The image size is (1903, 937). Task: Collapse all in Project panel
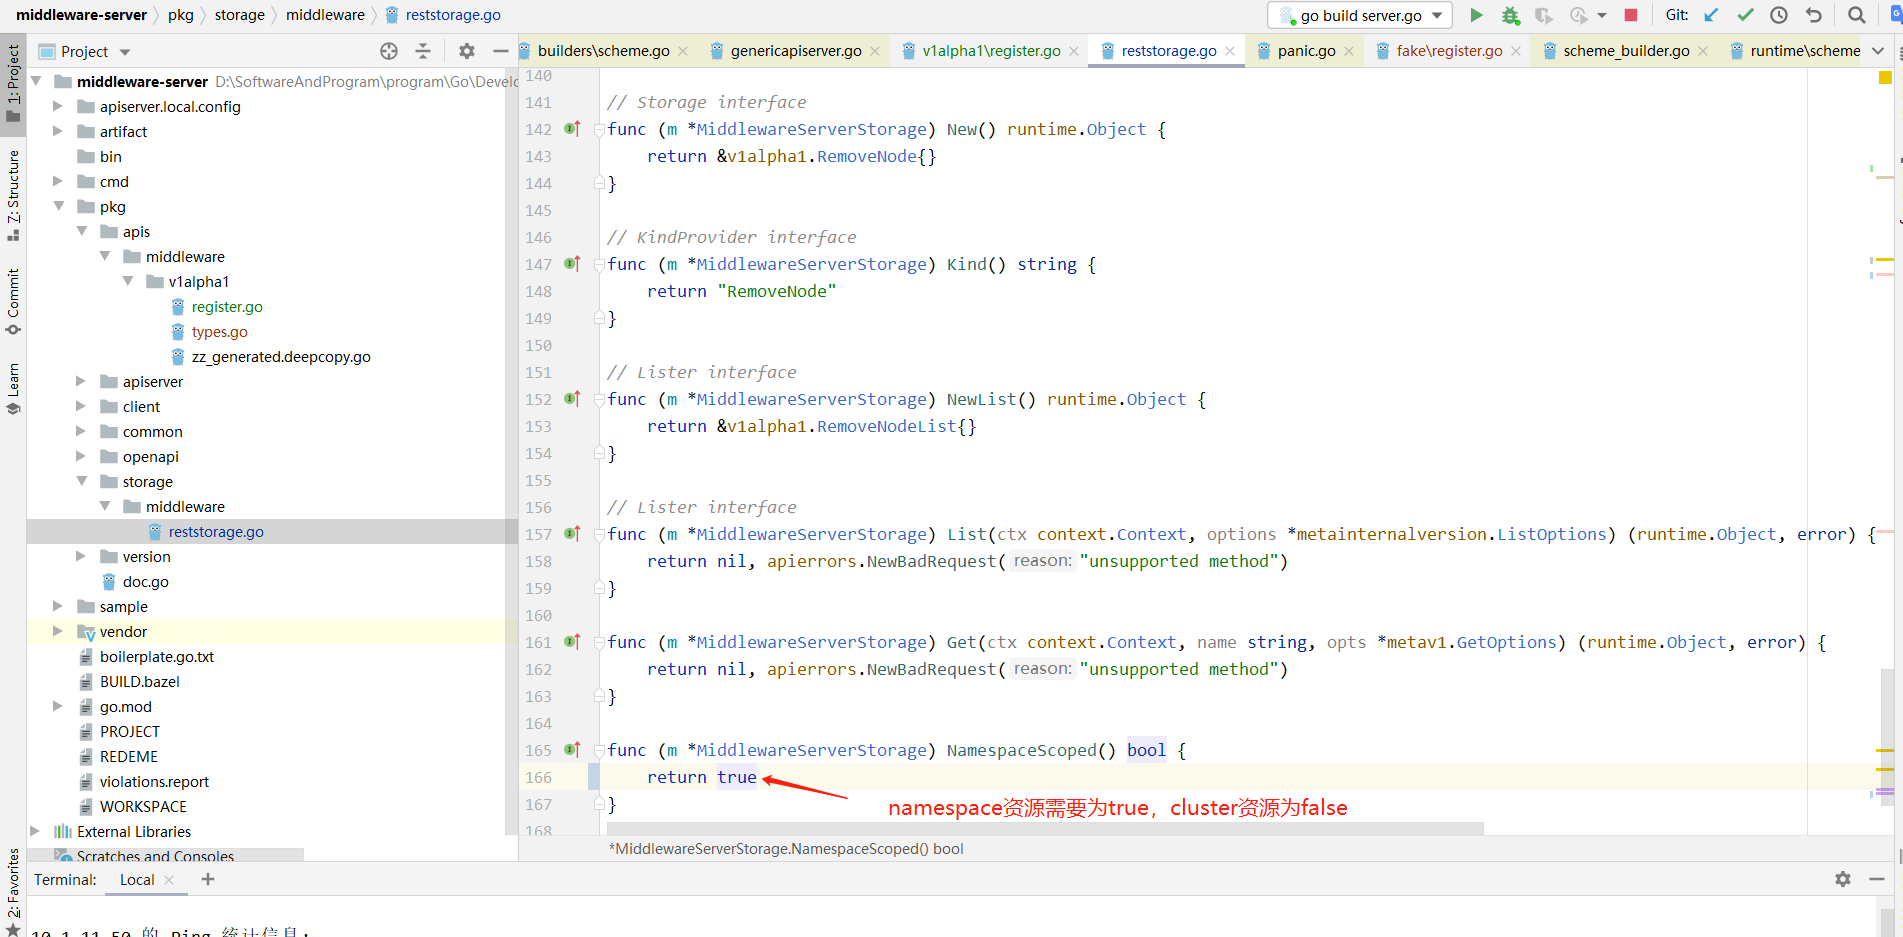(423, 51)
